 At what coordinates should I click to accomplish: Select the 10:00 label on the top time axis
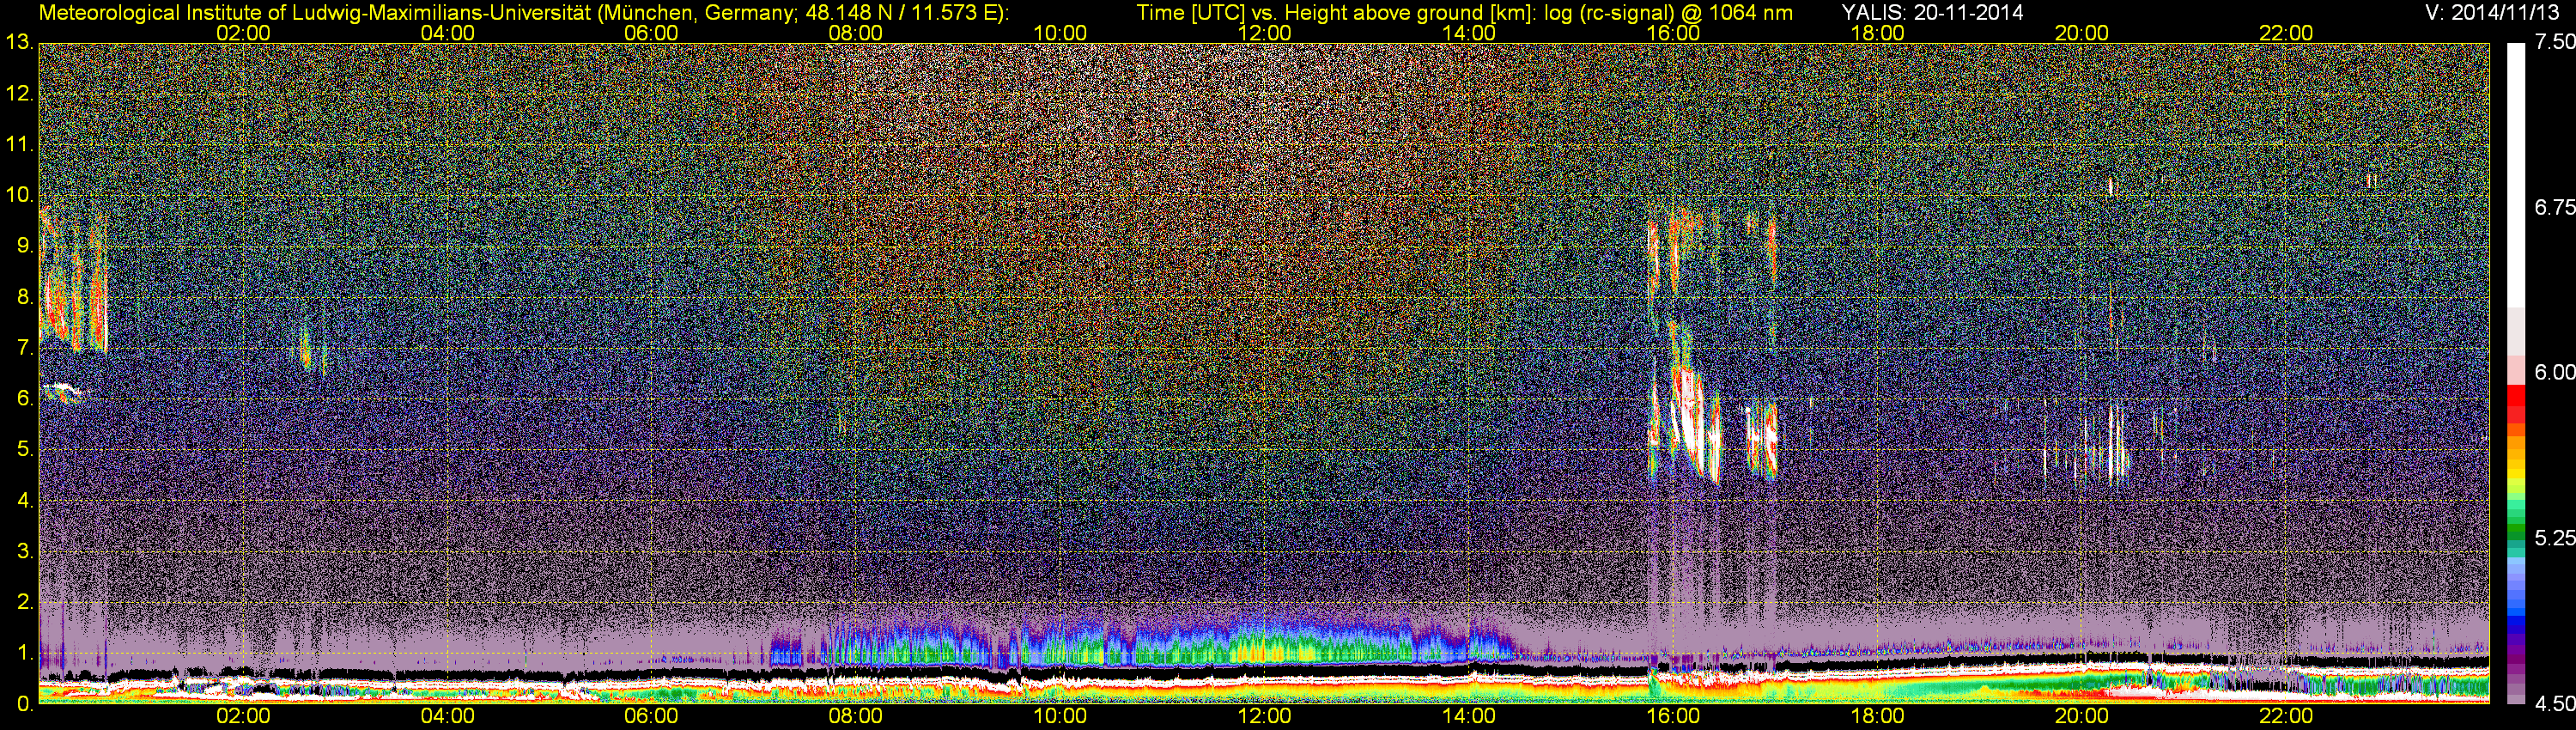point(1060,33)
